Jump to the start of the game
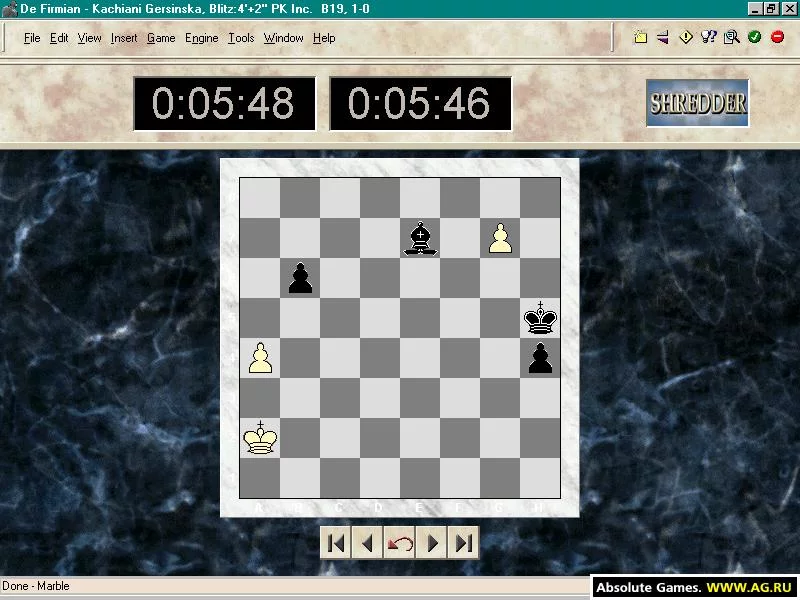The height and width of the screenshot is (600, 800). click(336, 543)
